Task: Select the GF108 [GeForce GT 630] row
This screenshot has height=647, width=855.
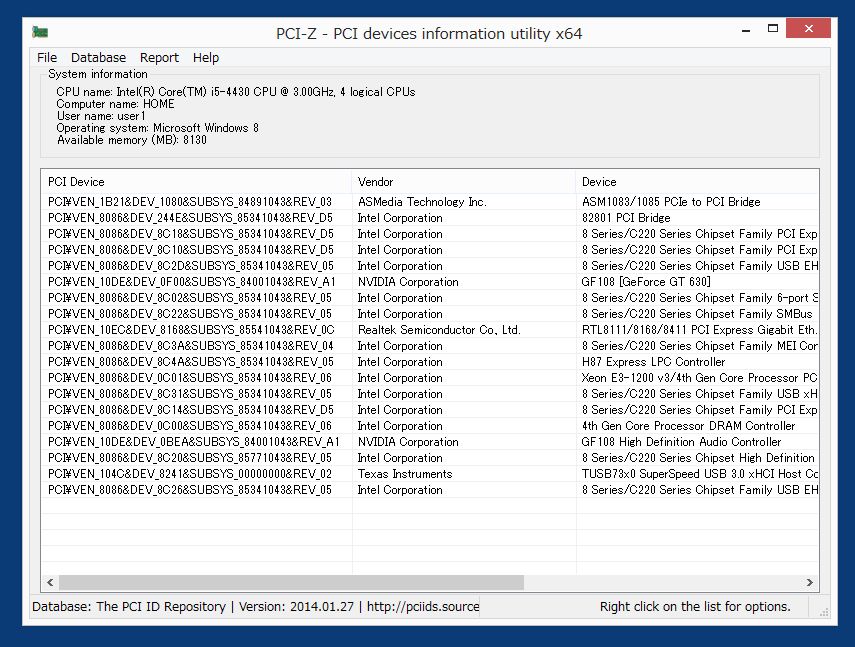Action: [x=430, y=282]
